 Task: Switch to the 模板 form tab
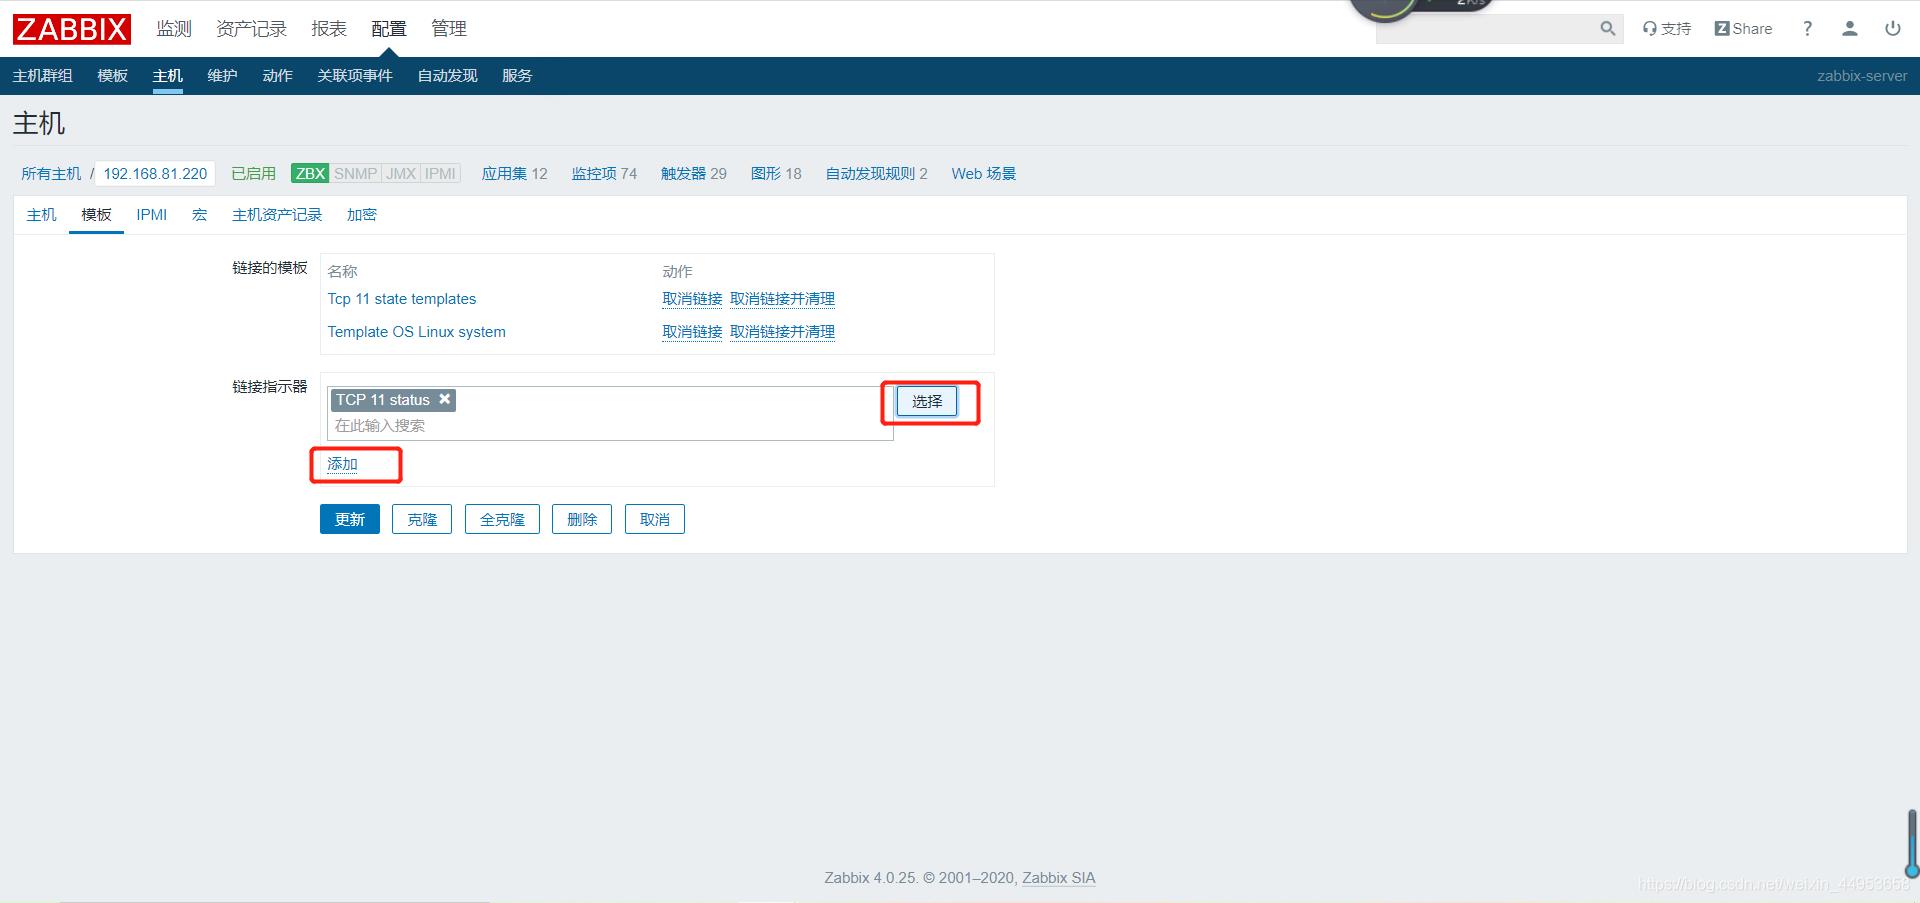coord(96,215)
